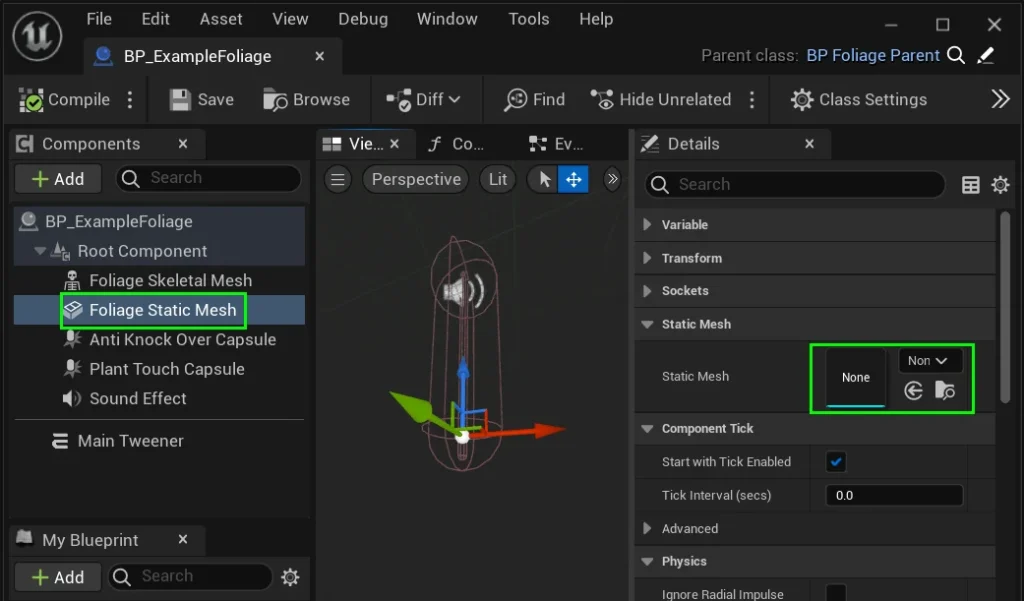Click the Find search tool icon
The height and width of the screenshot is (601, 1024).
click(x=516, y=100)
